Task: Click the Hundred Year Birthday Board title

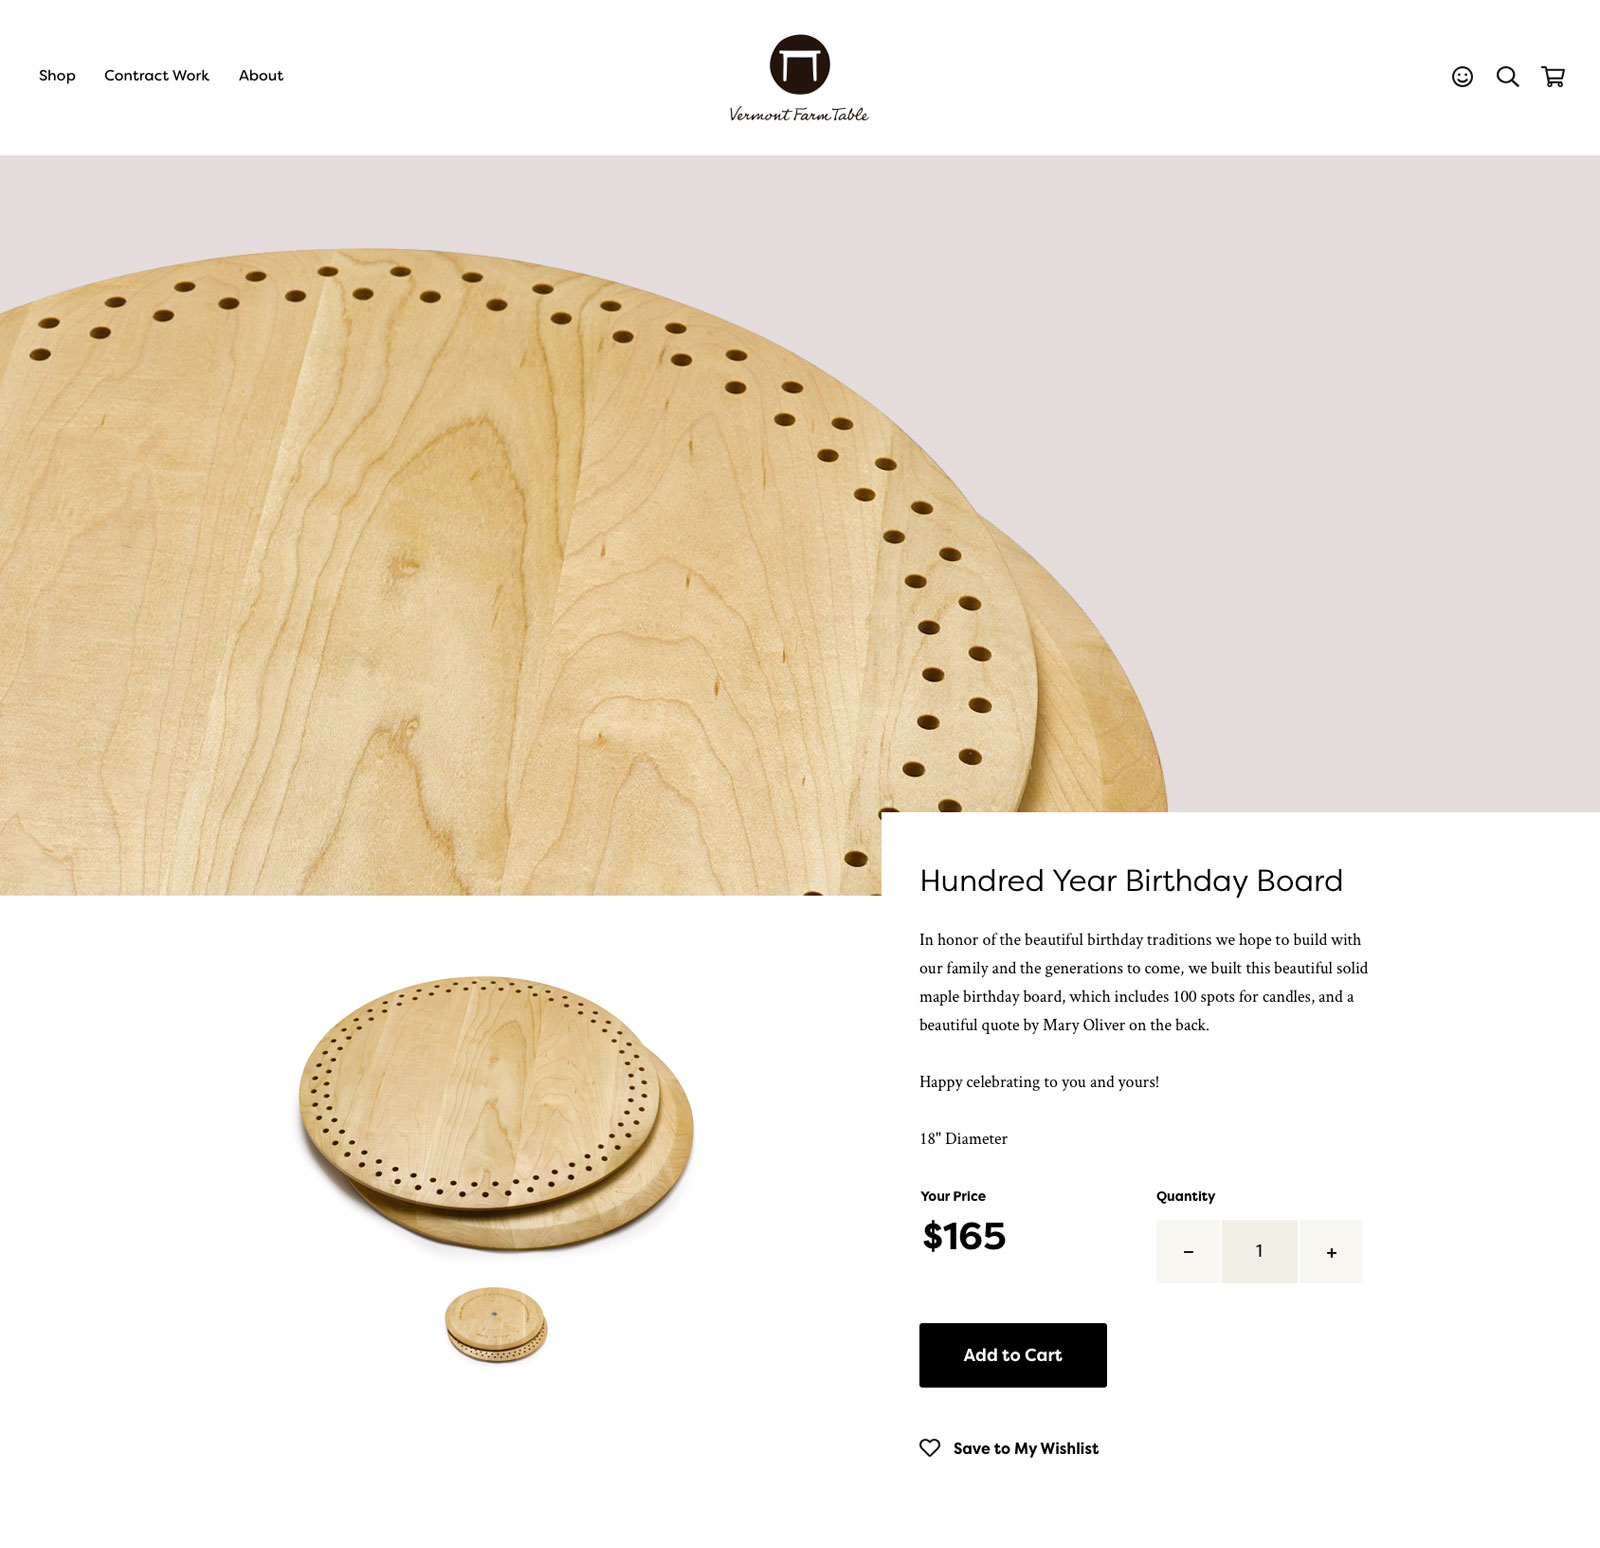Action: (1131, 880)
